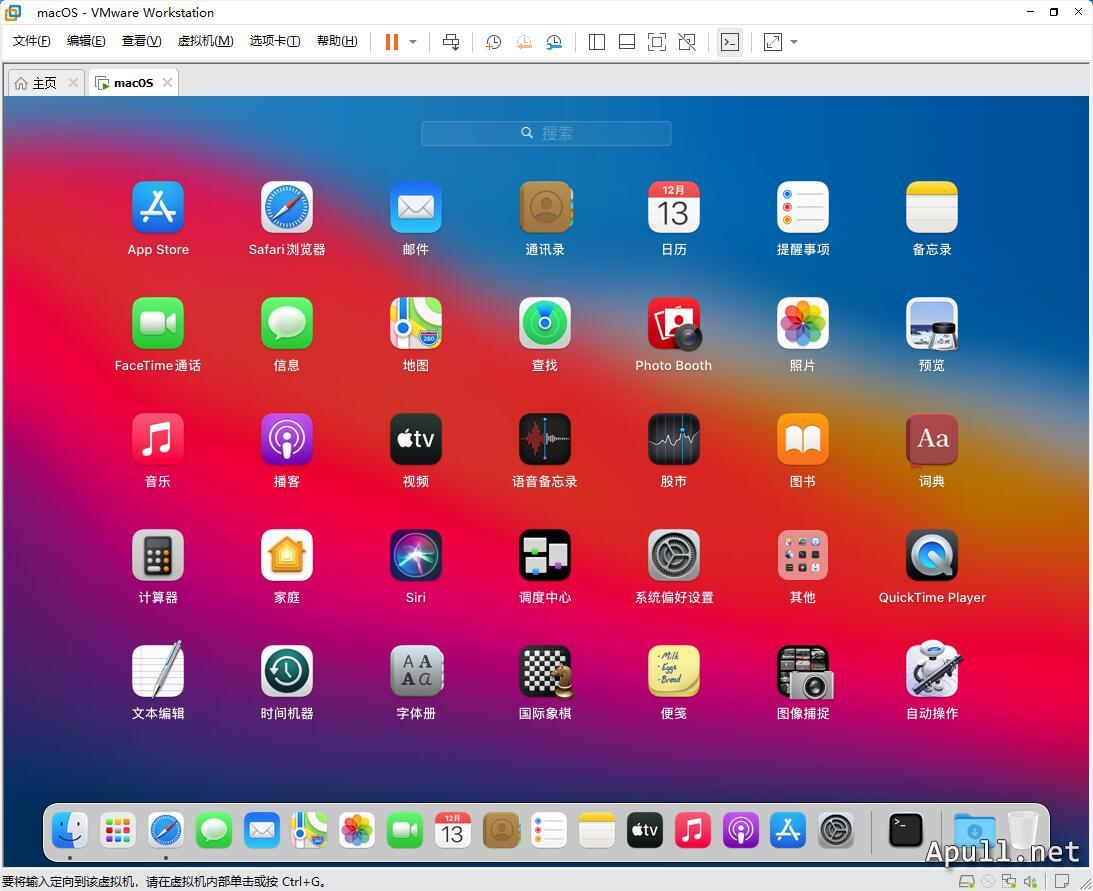Open 播客 podcasts in Launchpad grid

coord(286,439)
